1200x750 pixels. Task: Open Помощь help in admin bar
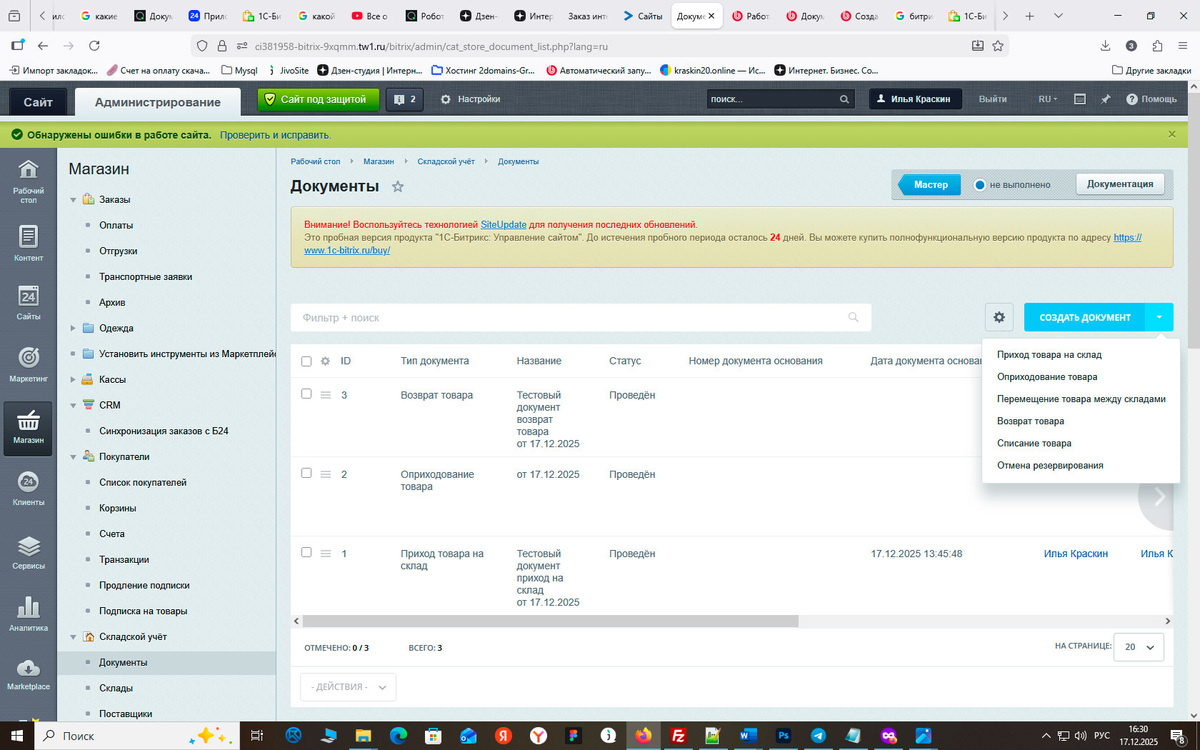click(1151, 99)
